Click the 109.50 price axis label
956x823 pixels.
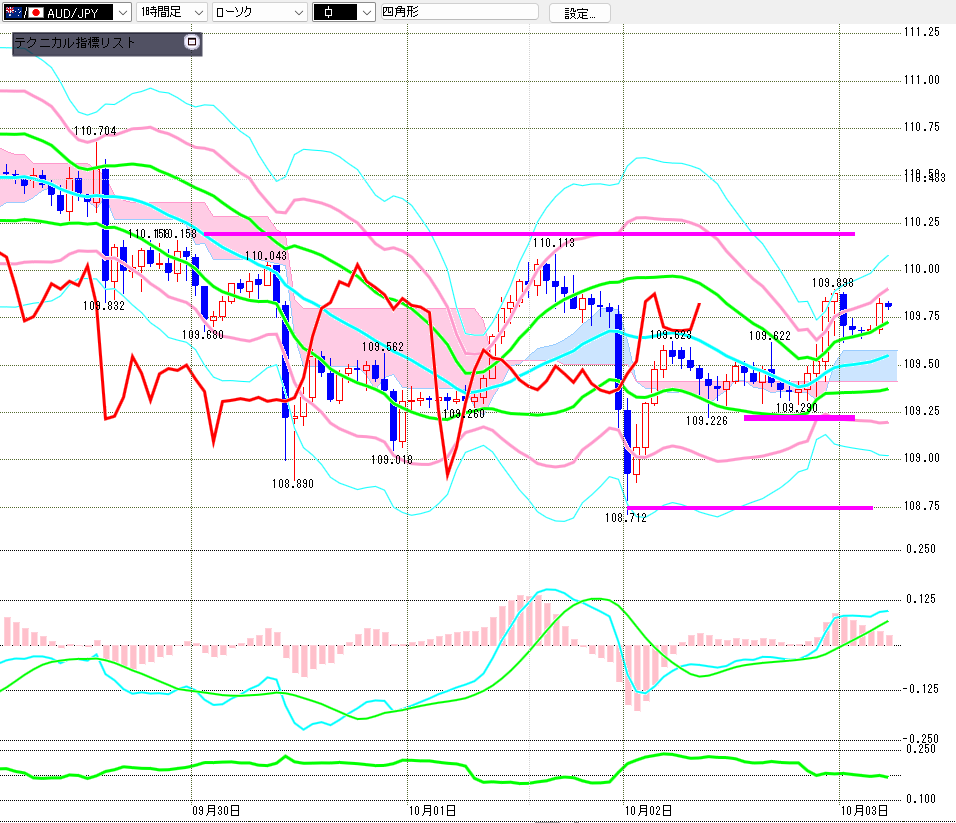922,364
